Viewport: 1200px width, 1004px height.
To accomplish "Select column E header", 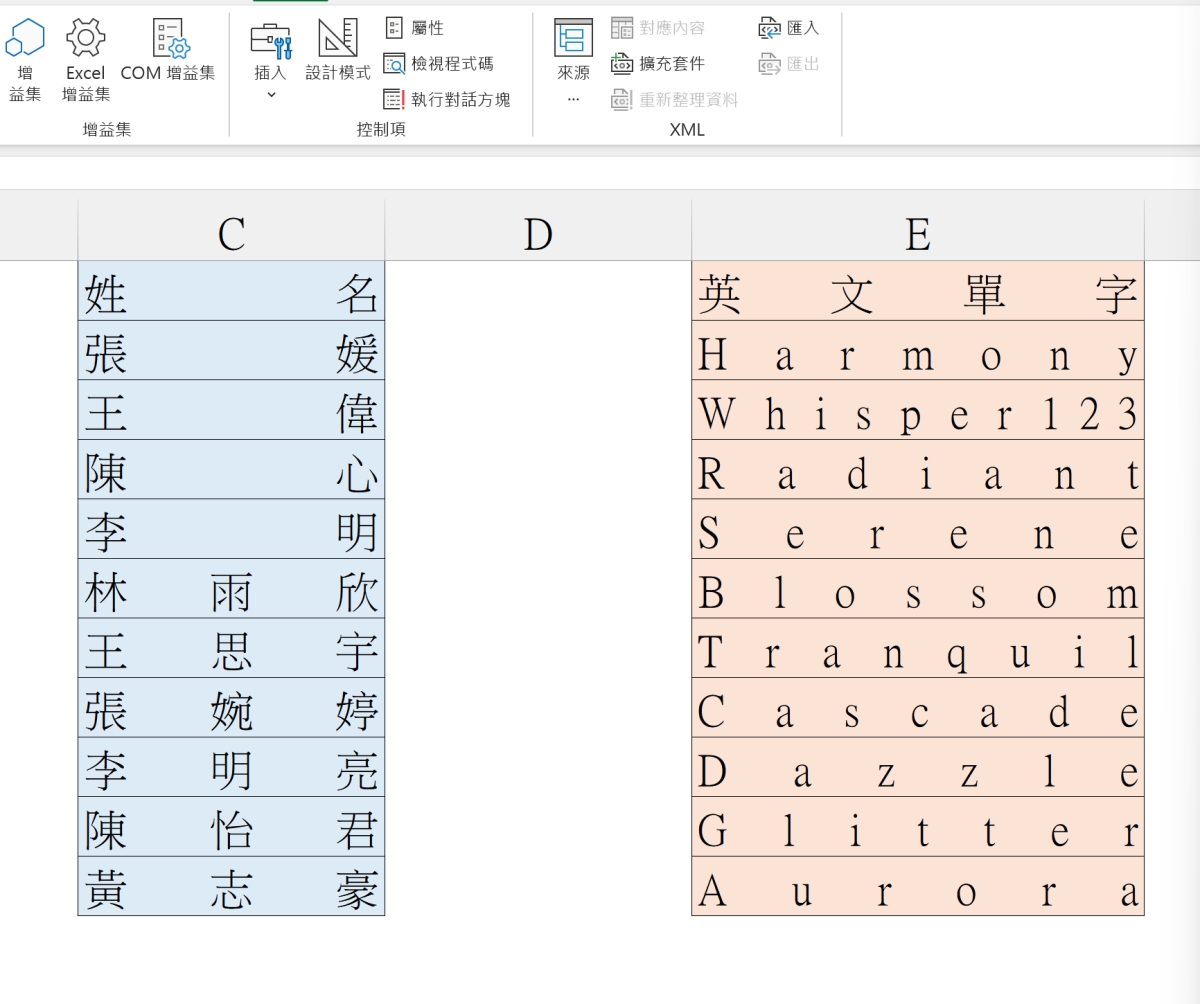I will tap(917, 234).
